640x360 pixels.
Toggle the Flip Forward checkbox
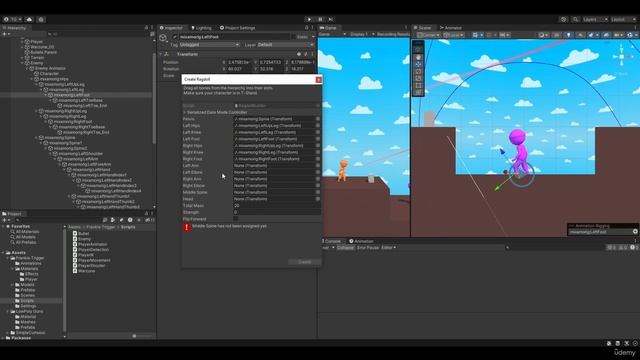[236, 219]
